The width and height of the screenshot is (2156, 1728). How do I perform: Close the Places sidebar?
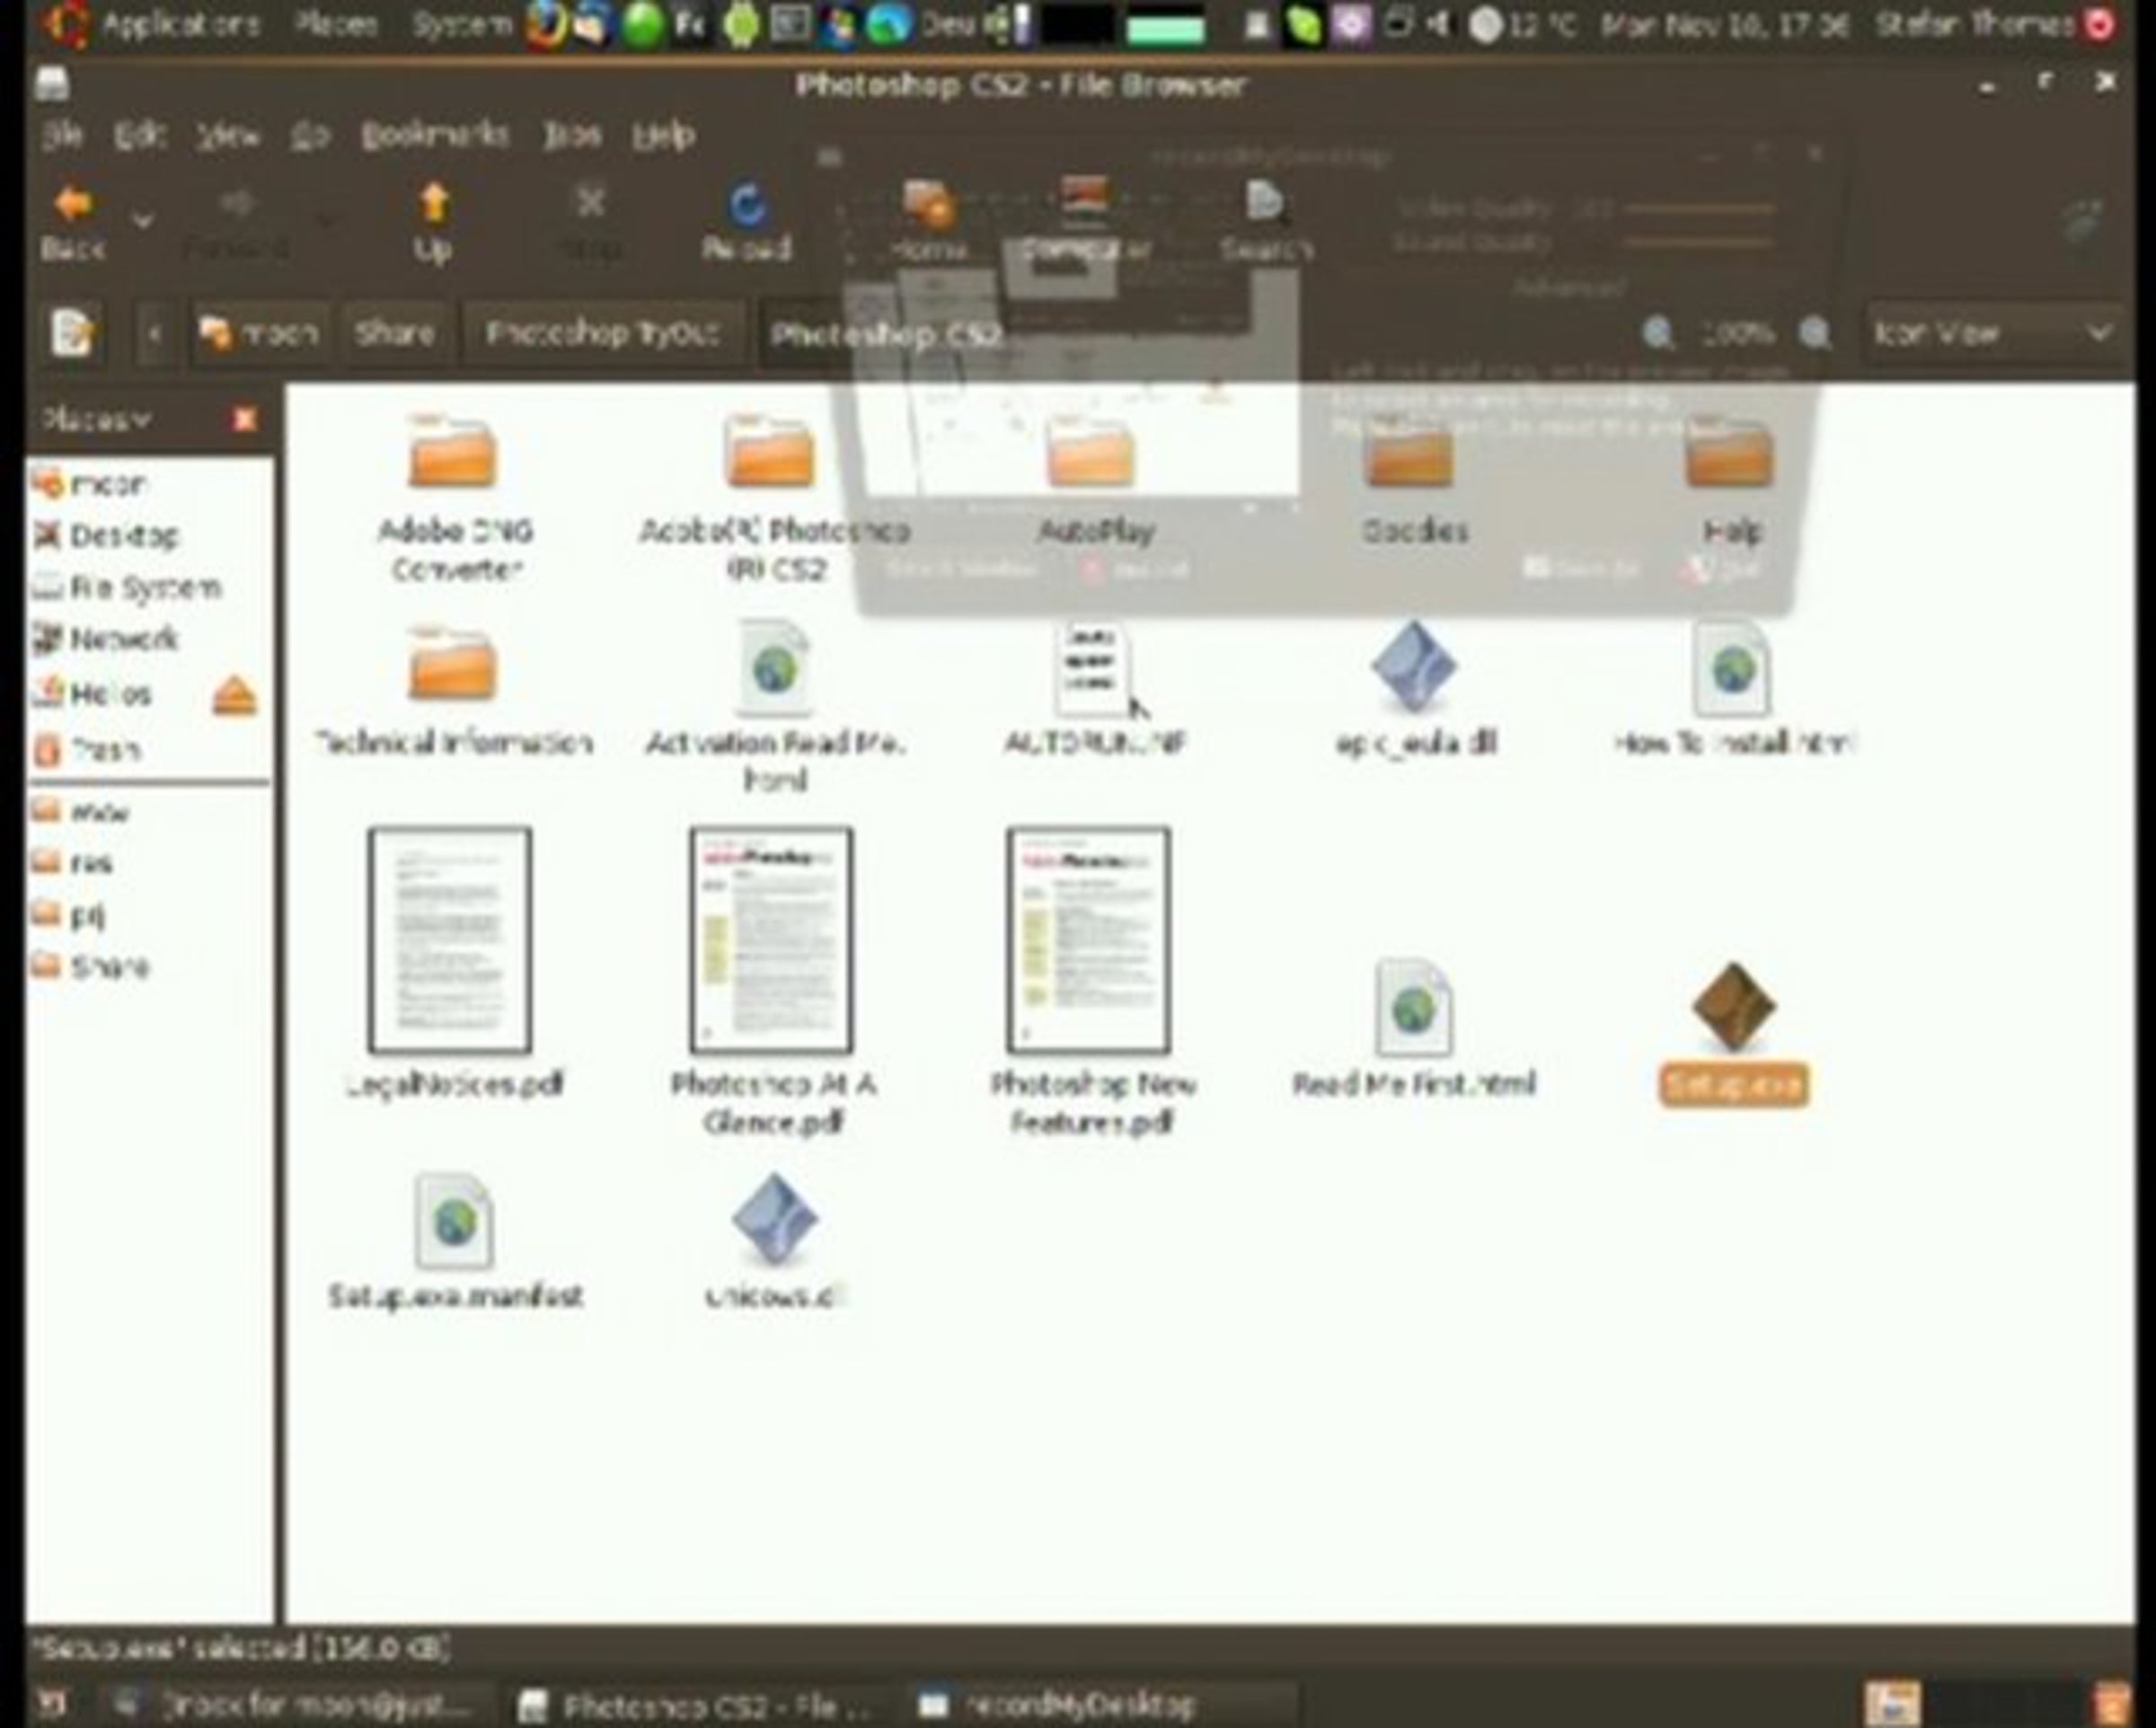[244, 420]
